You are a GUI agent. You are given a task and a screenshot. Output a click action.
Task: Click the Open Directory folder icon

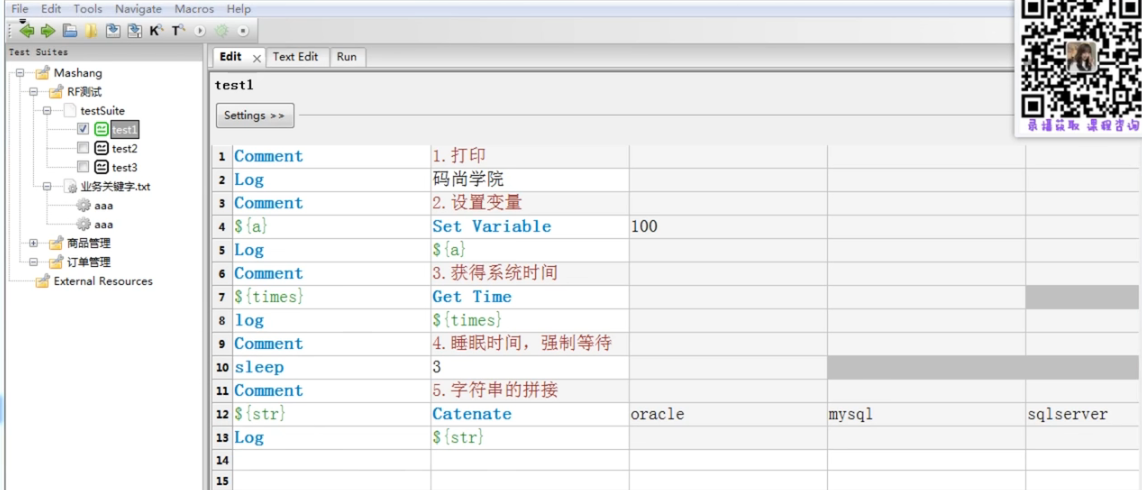(x=91, y=31)
